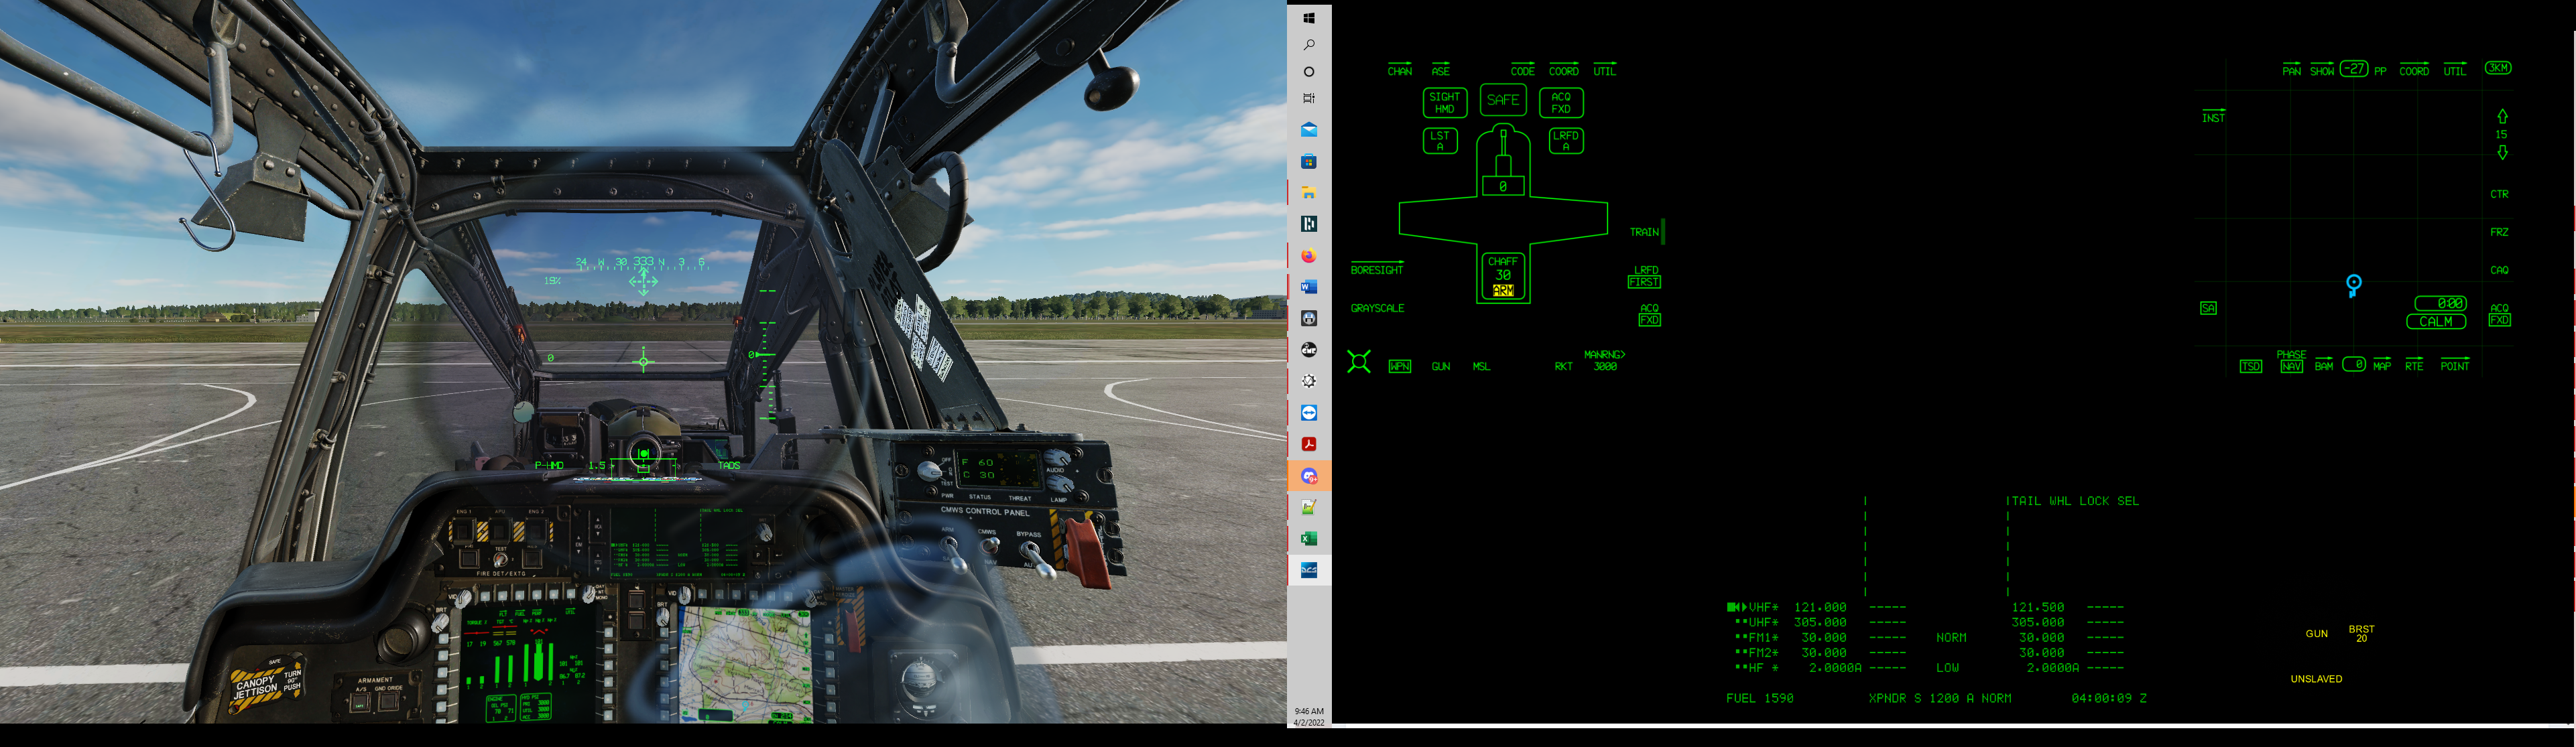Click the cyan ownship symbol on TSD
The width and height of the screenshot is (2576, 747).
pyautogui.click(x=2353, y=285)
